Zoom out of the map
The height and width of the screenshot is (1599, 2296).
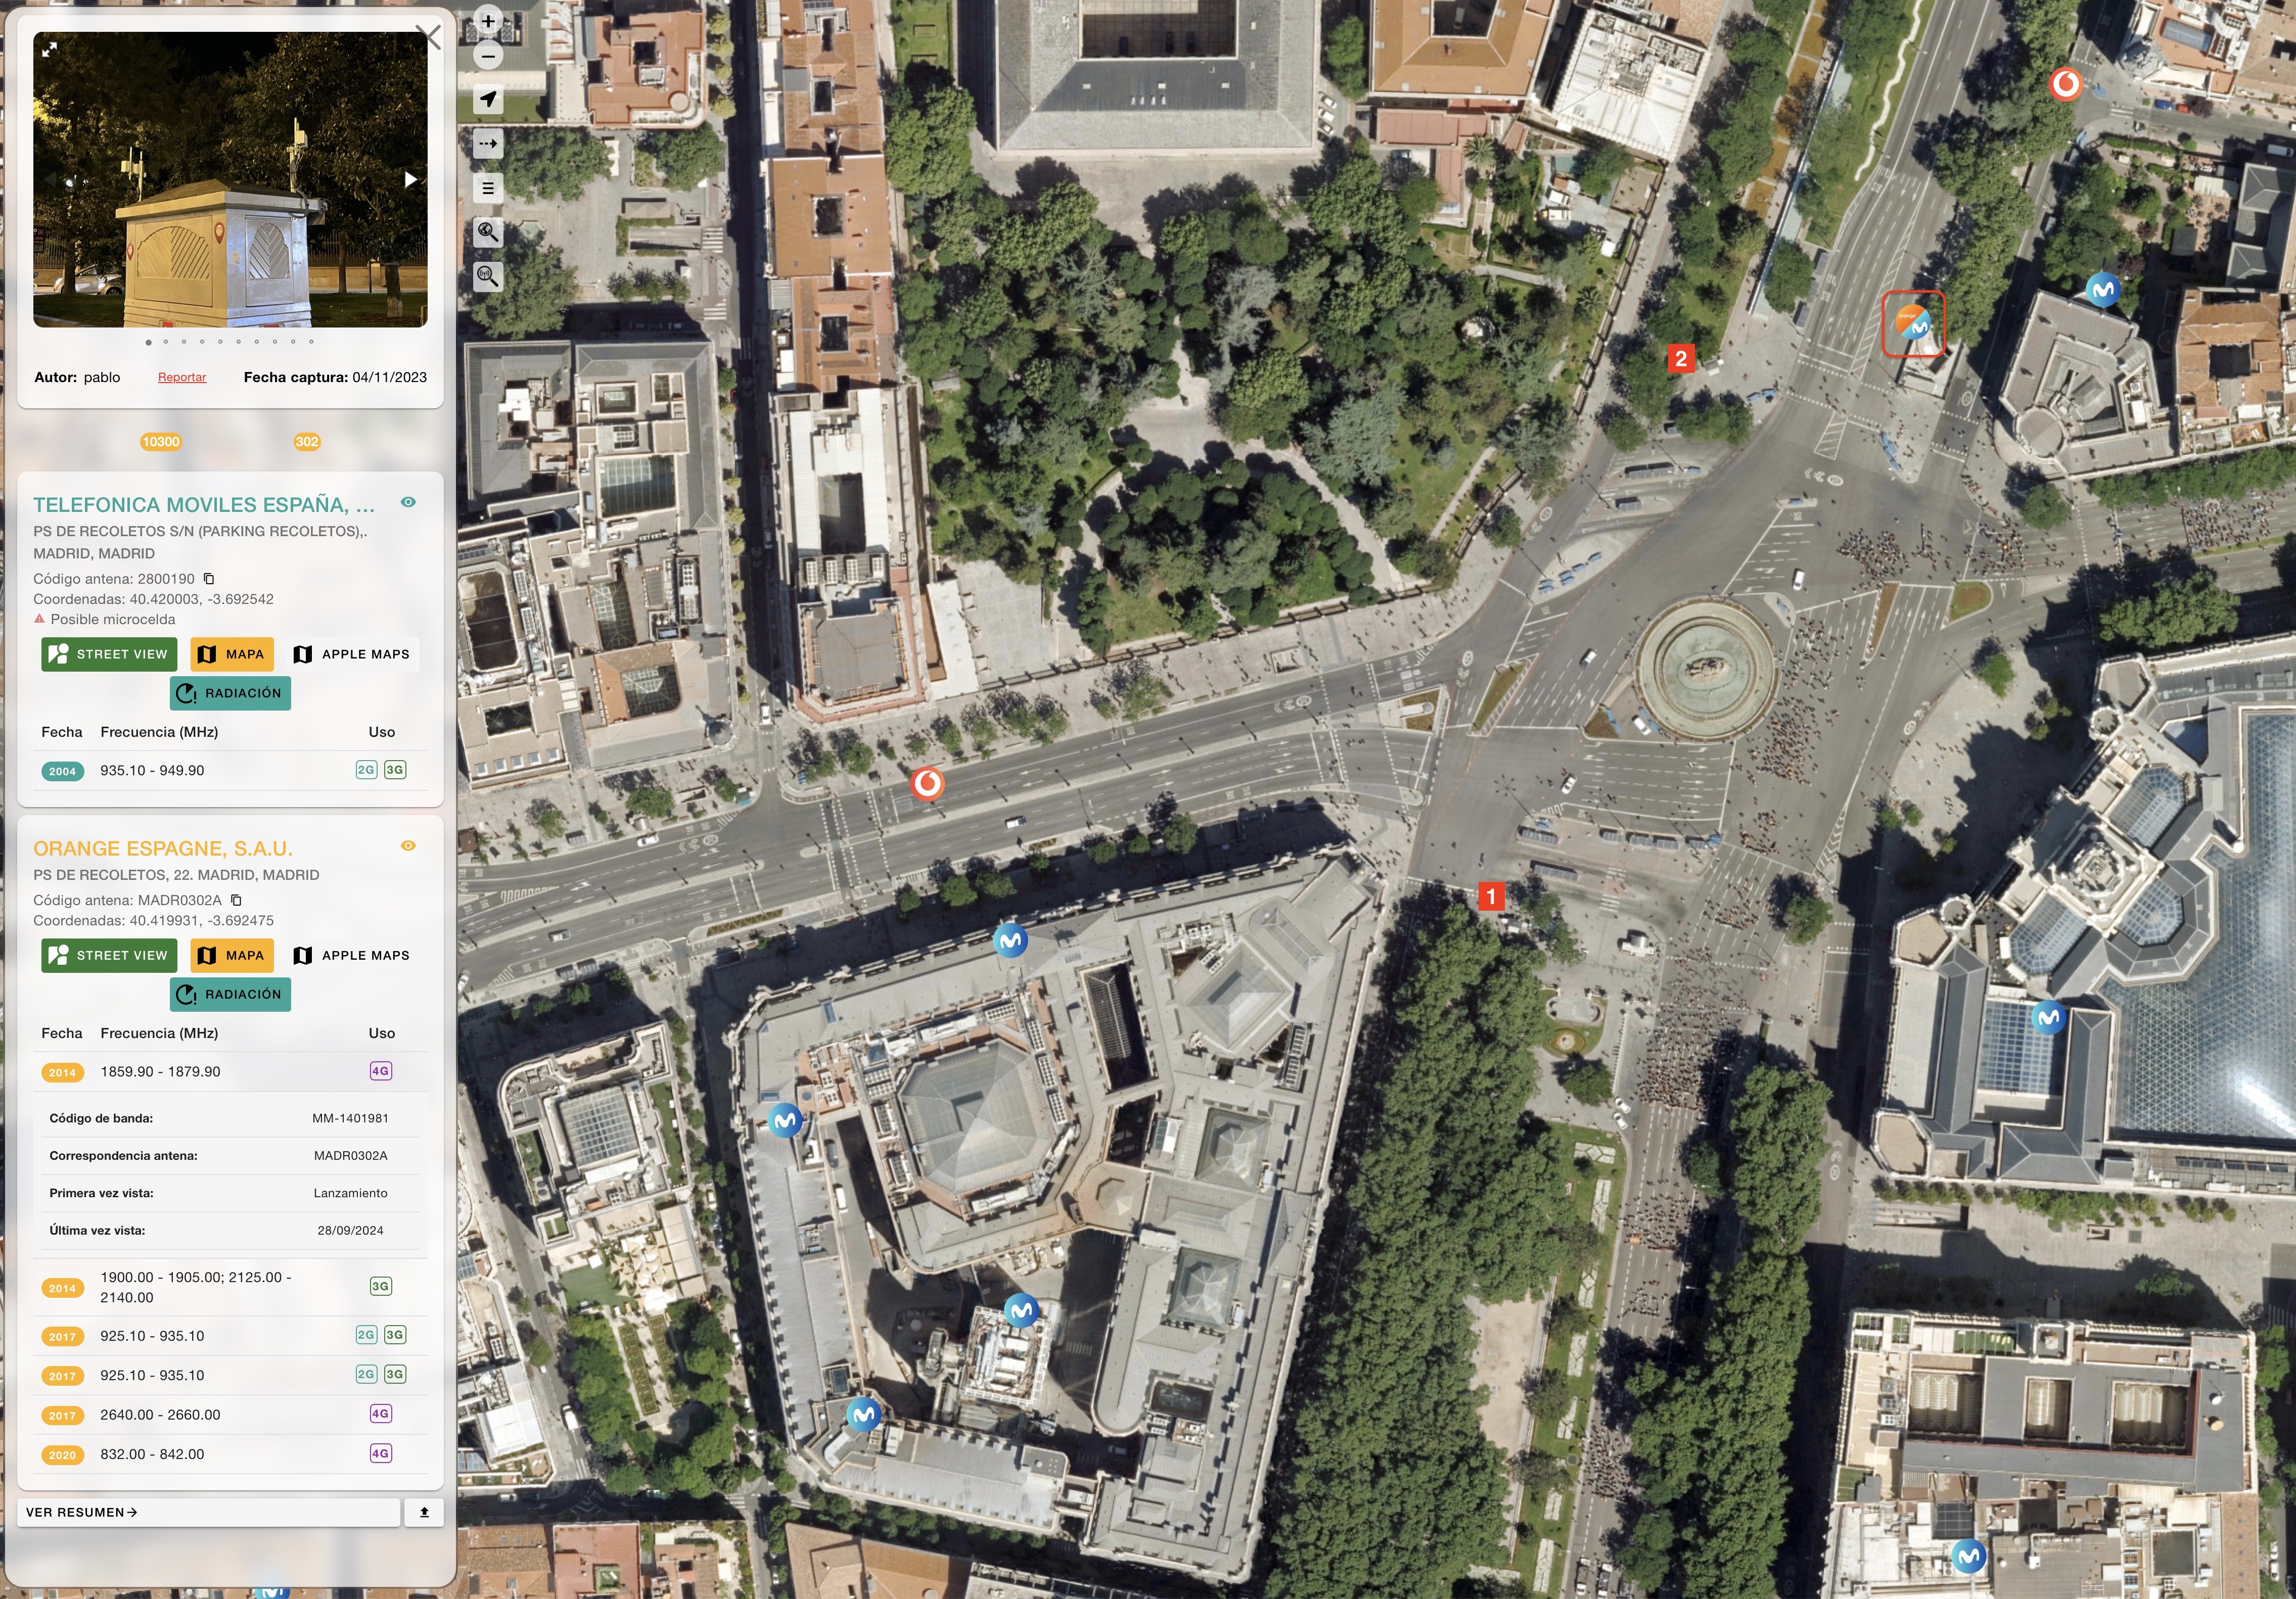[x=488, y=56]
